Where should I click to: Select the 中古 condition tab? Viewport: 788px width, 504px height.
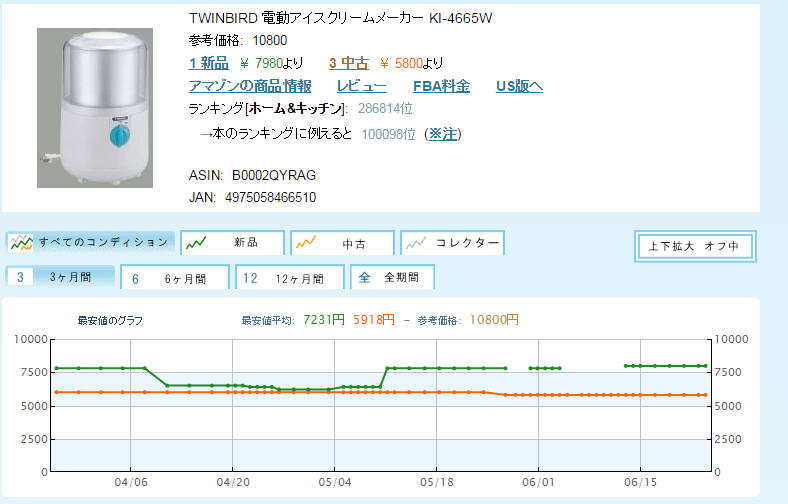pyautogui.click(x=342, y=243)
